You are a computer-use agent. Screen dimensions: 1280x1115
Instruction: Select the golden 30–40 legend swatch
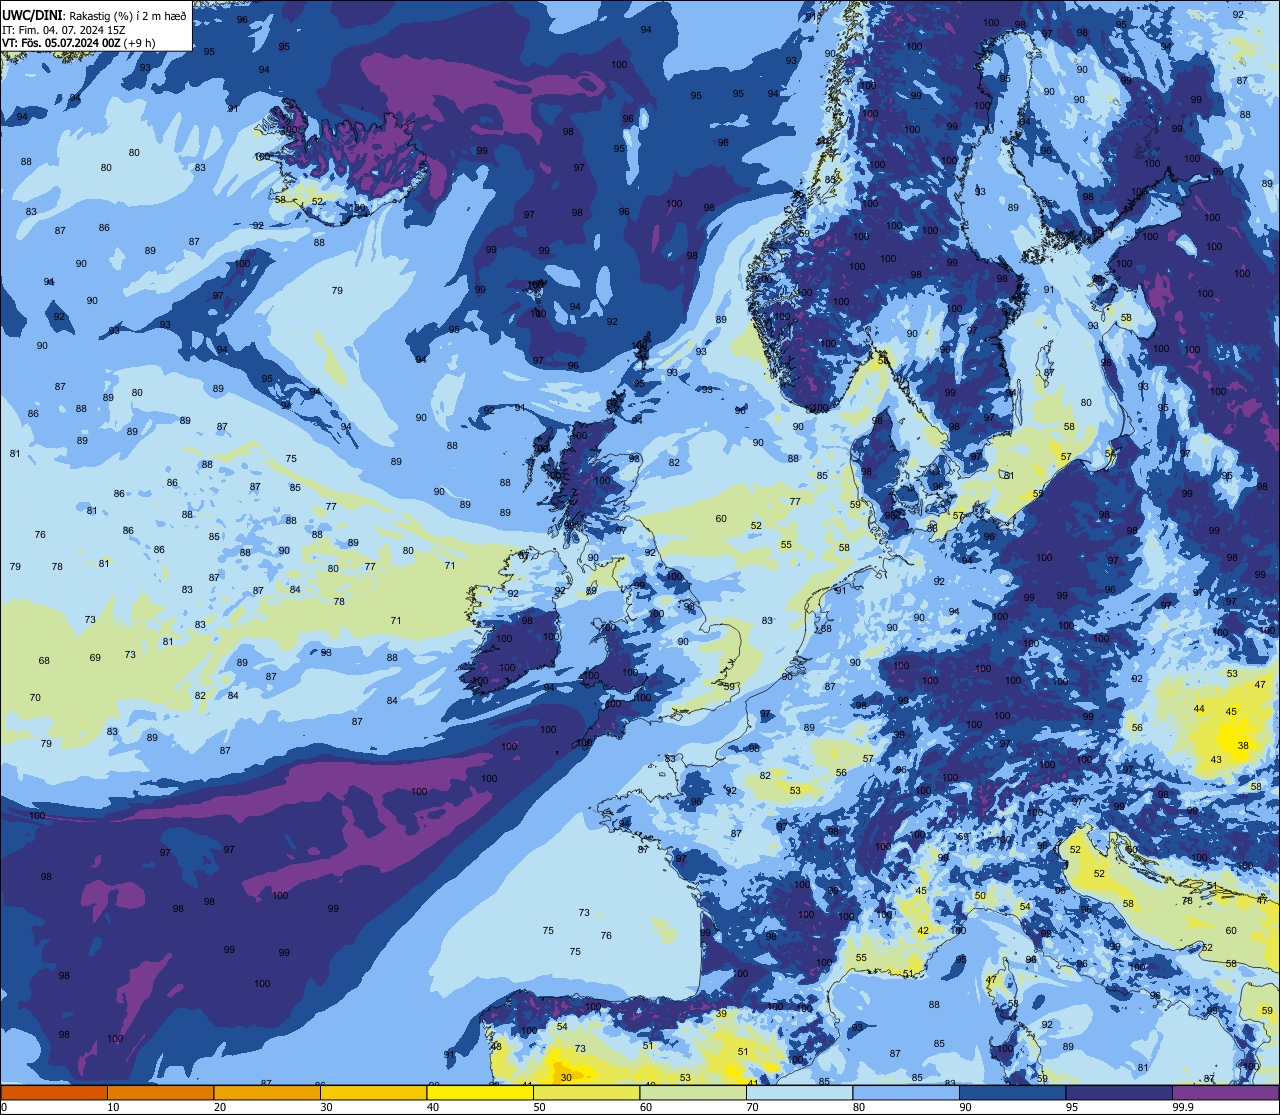click(x=373, y=1092)
